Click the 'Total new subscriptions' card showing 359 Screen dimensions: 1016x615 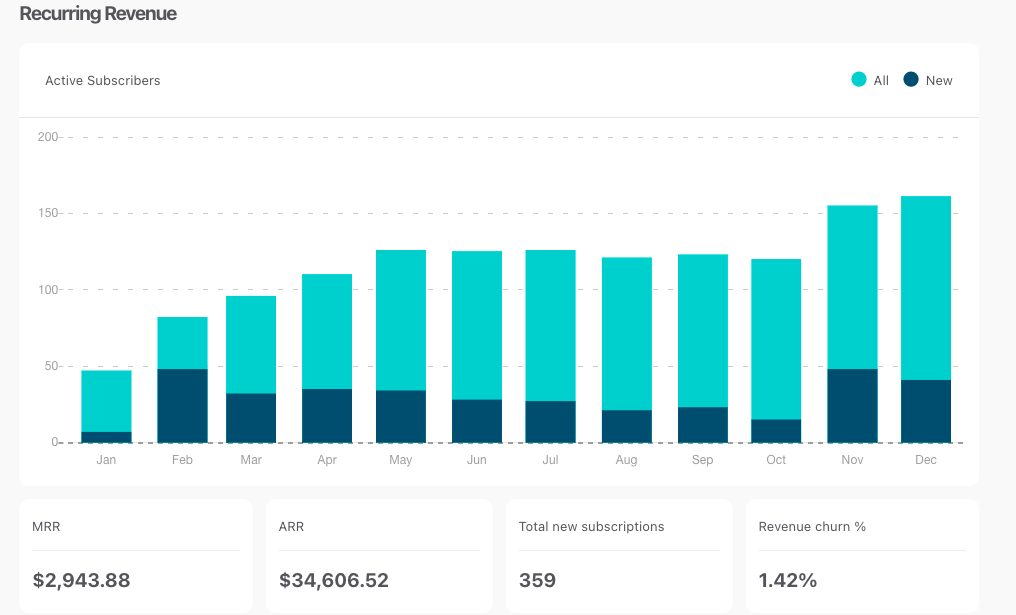click(618, 555)
